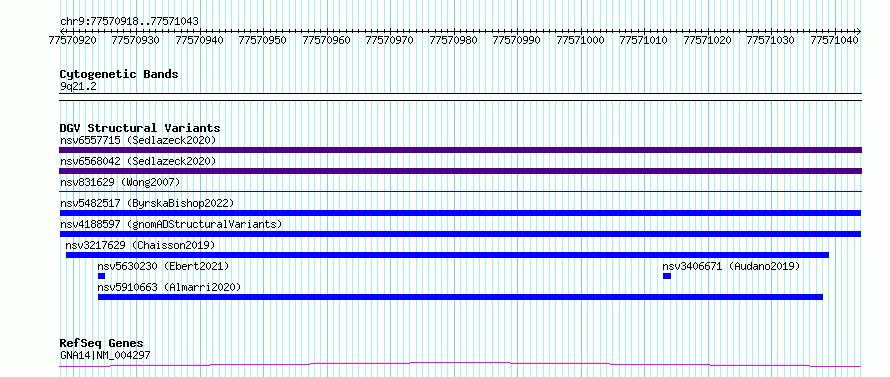Select the purple bar under nsv6568042
The width and height of the screenshot is (890, 377).
[460, 171]
